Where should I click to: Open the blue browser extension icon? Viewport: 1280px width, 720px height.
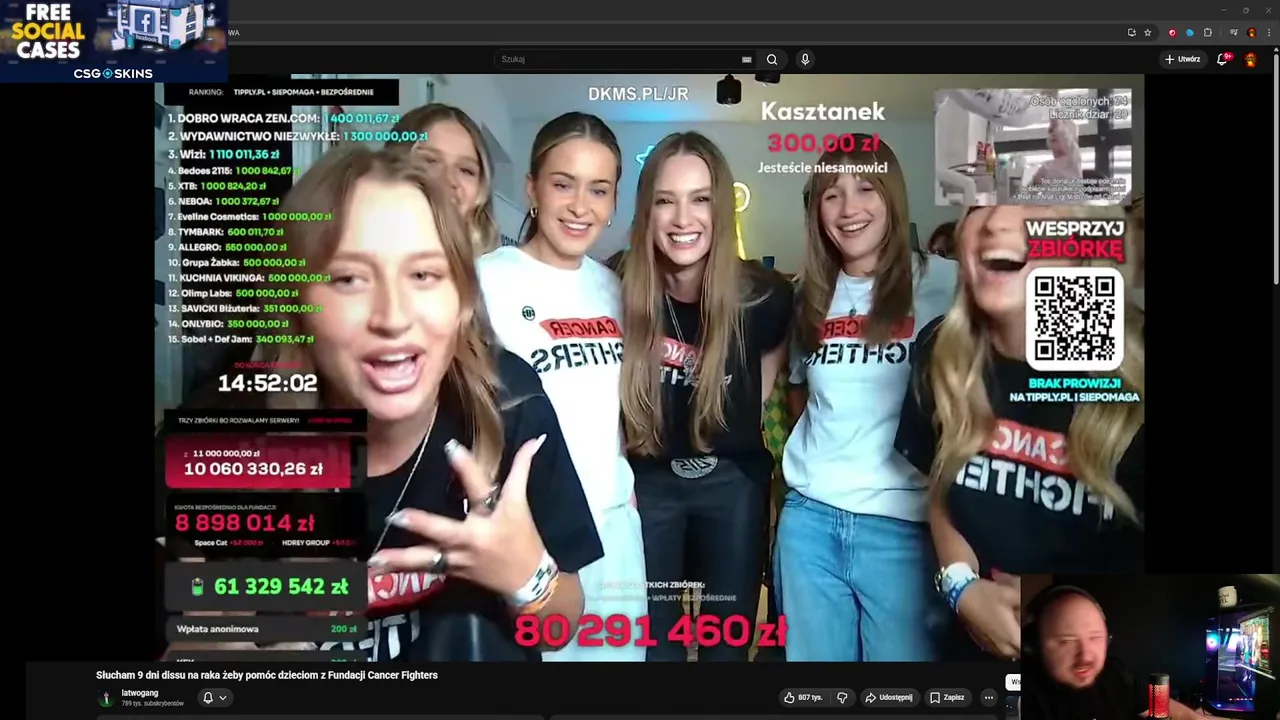coord(1189,32)
